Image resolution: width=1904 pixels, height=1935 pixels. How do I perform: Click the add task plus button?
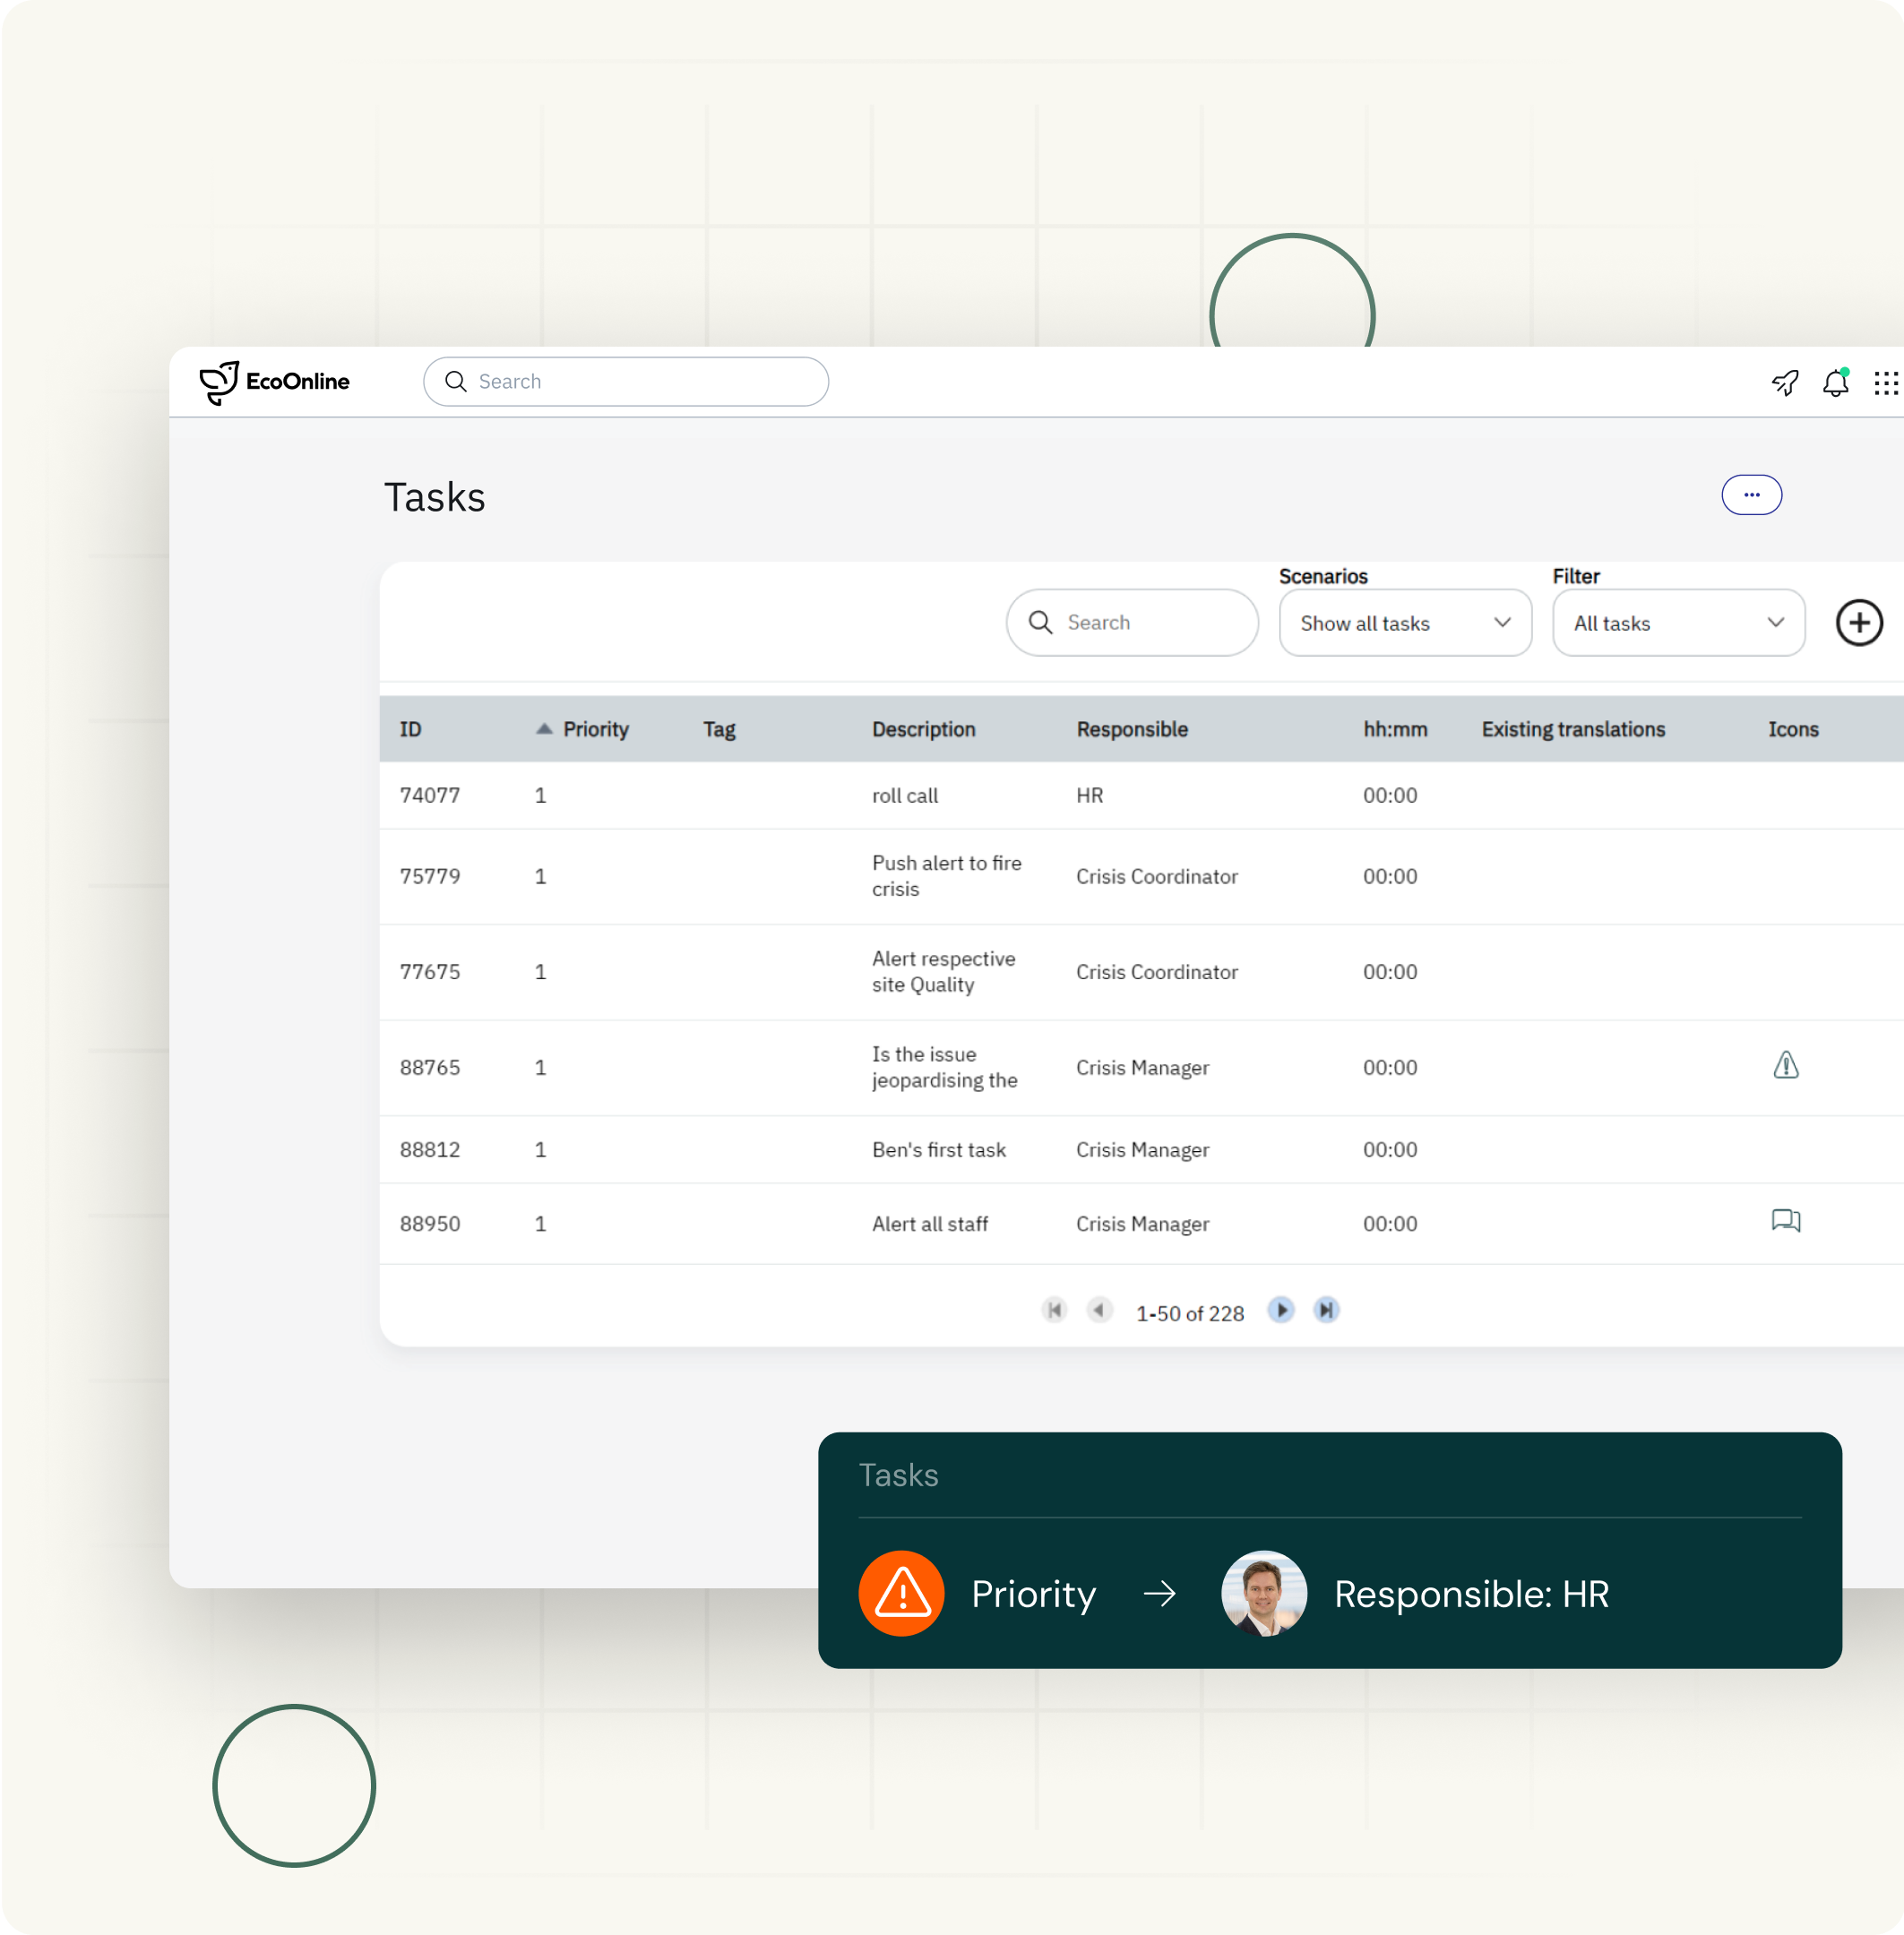(1858, 623)
